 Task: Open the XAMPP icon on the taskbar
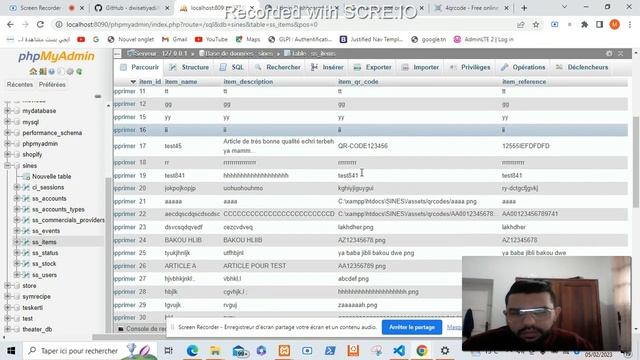point(284,351)
